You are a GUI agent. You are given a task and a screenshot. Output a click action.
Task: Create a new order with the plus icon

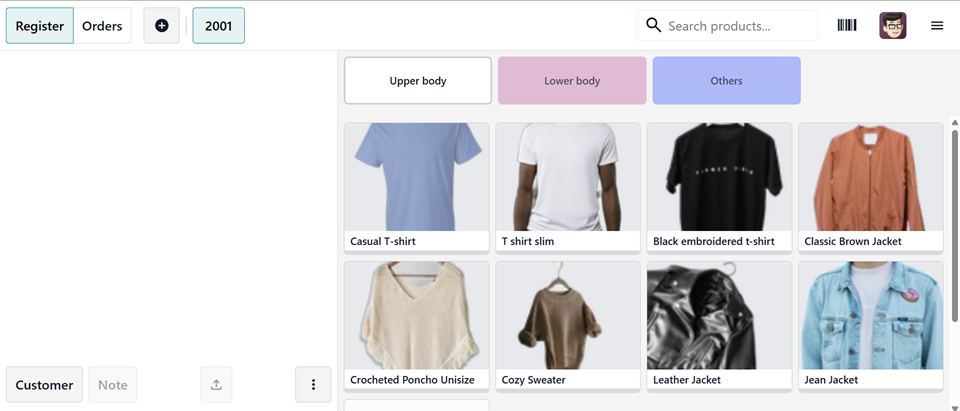[162, 26]
